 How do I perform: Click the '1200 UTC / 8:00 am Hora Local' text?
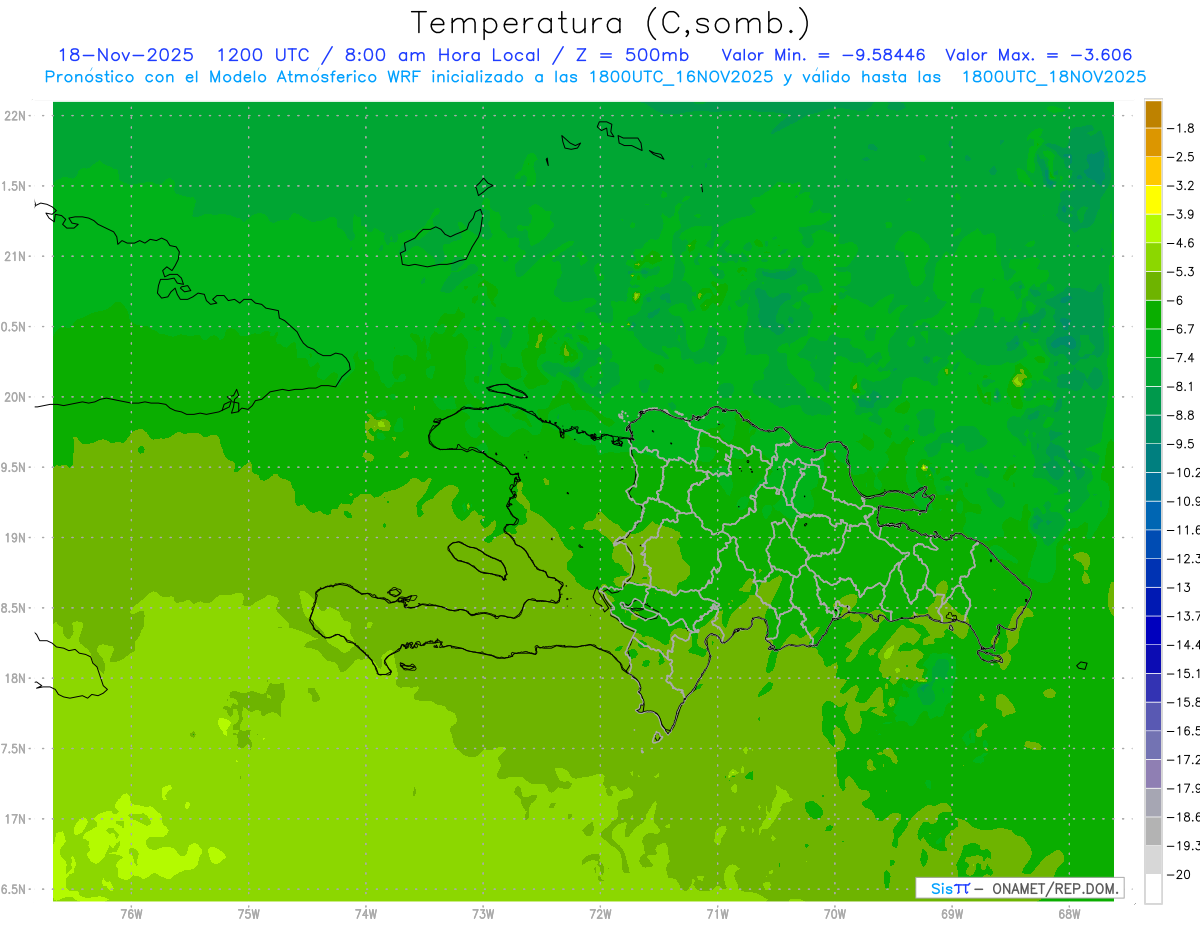377,55
